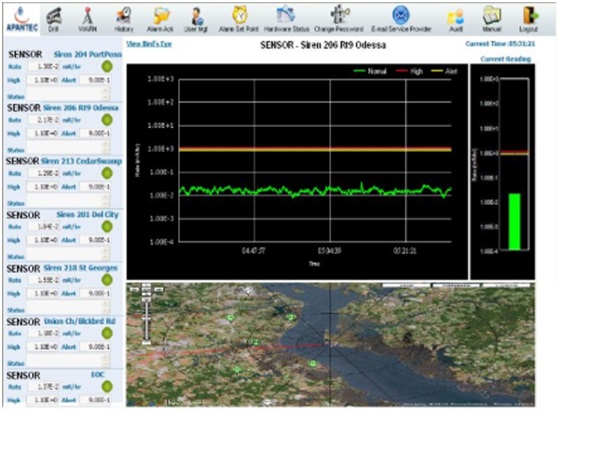Click the Siren 201 Del City green status indicator
The height and width of the screenshot is (450, 600).
coord(107,227)
